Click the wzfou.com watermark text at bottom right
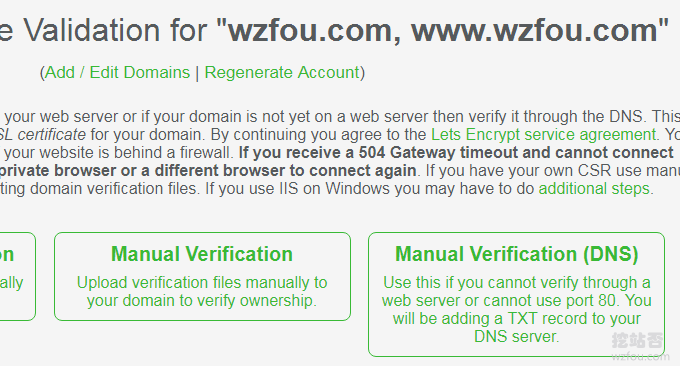Screen dimensions: 680x366 click(x=641, y=356)
